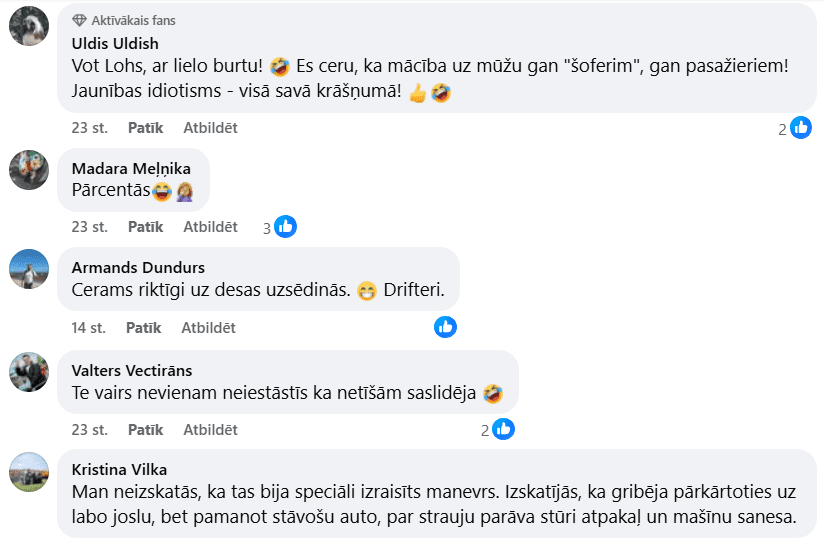Click the 14 st. timestamp link

click(x=89, y=327)
